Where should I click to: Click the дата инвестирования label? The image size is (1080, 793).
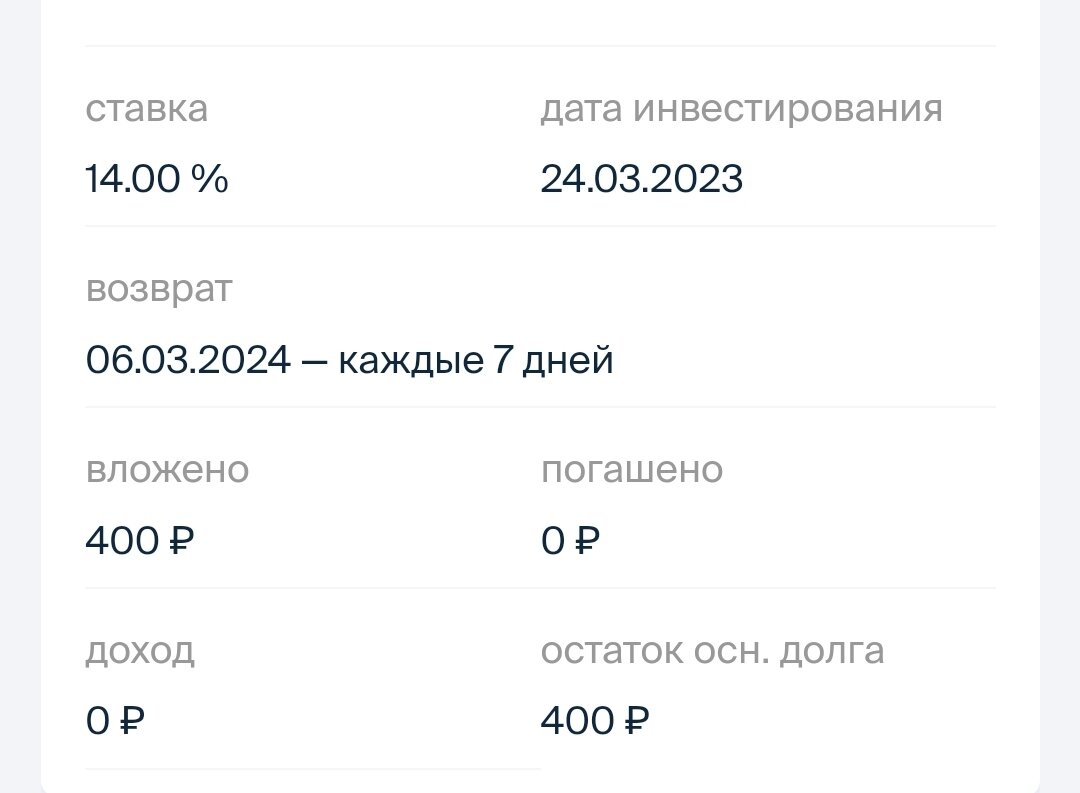click(740, 109)
